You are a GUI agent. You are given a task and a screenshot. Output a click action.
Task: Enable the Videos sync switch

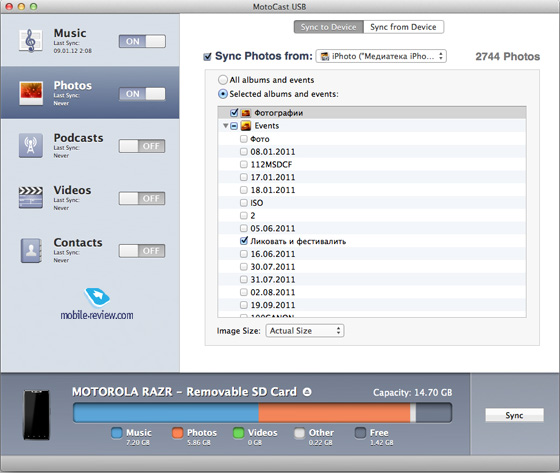click(142, 198)
